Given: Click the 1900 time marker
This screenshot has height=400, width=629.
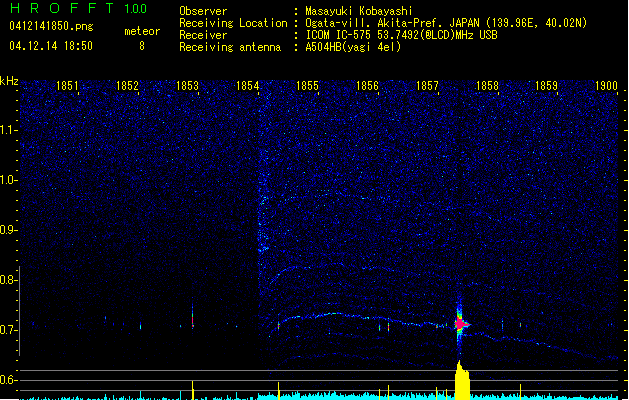Looking at the screenshot, I should coord(606,86).
